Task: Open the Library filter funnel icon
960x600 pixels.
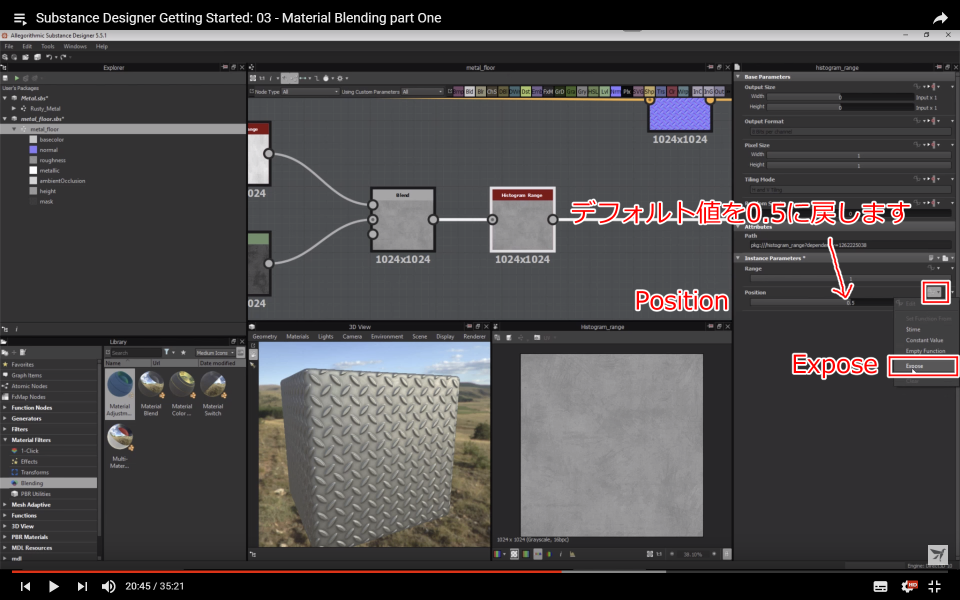Action: coord(167,353)
